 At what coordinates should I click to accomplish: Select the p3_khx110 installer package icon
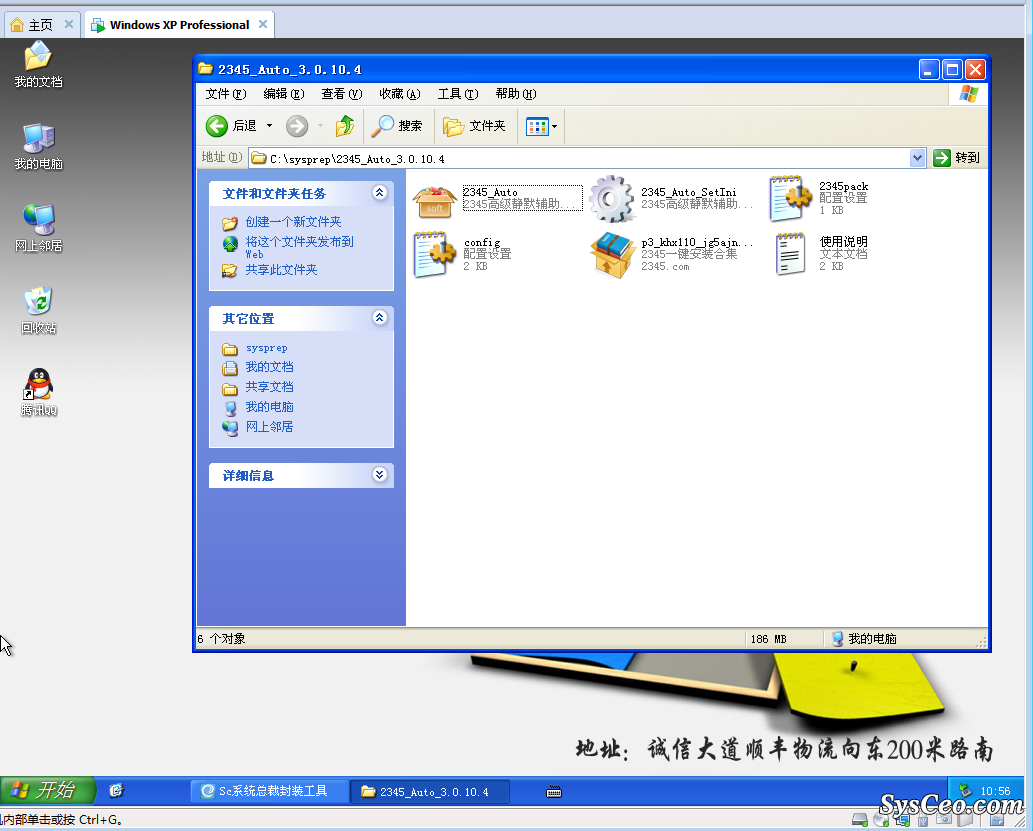click(x=612, y=254)
